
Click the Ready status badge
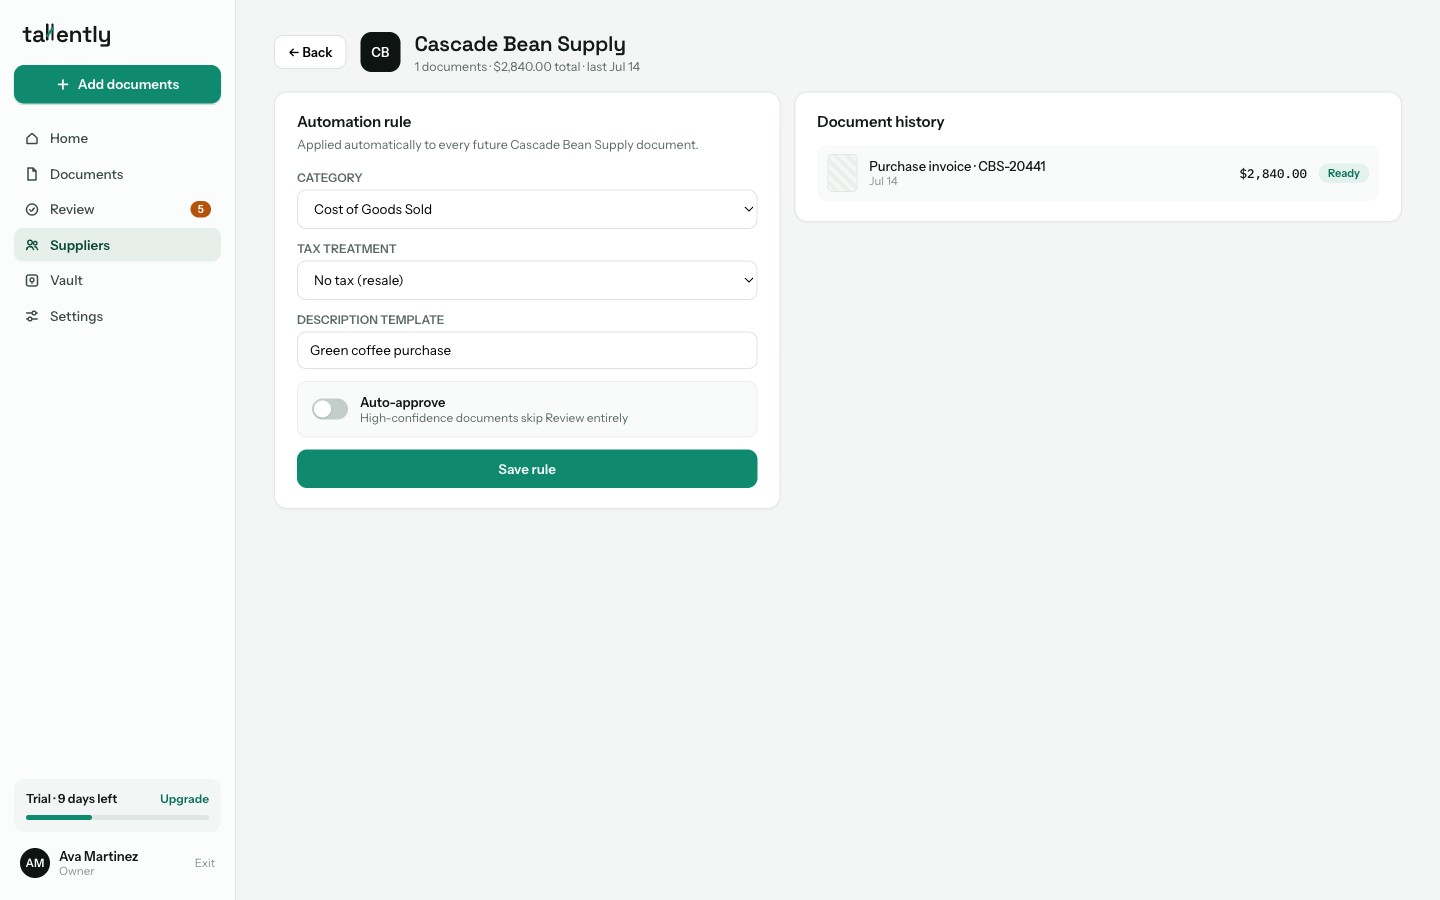[x=1343, y=173]
